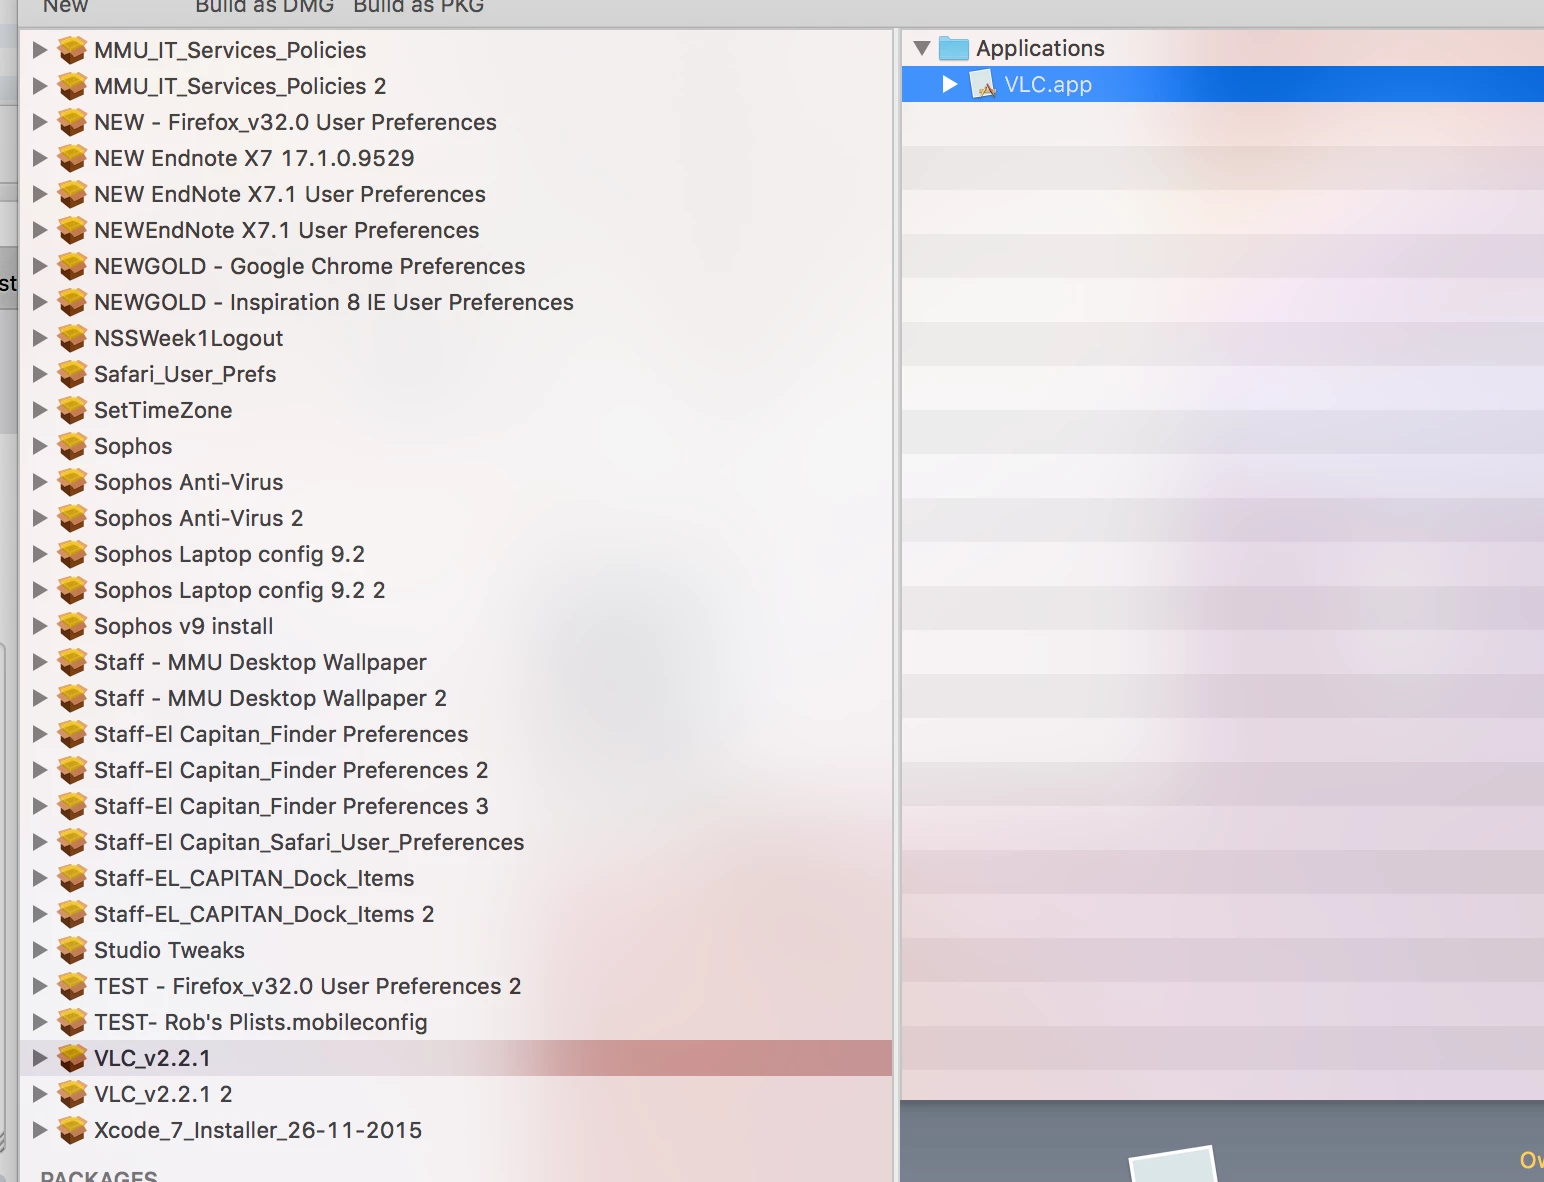Select Sophos Anti-Virus 2 text

click(x=198, y=518)
